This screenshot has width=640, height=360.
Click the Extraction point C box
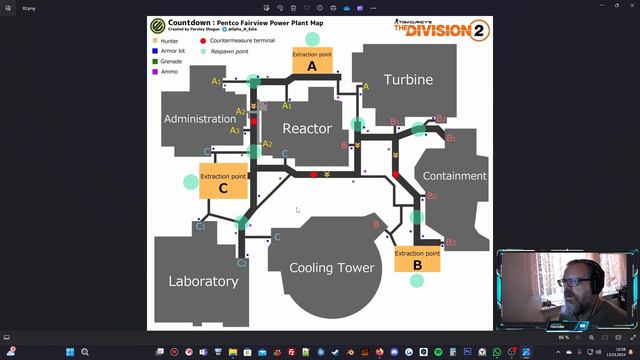pos(223,181)
